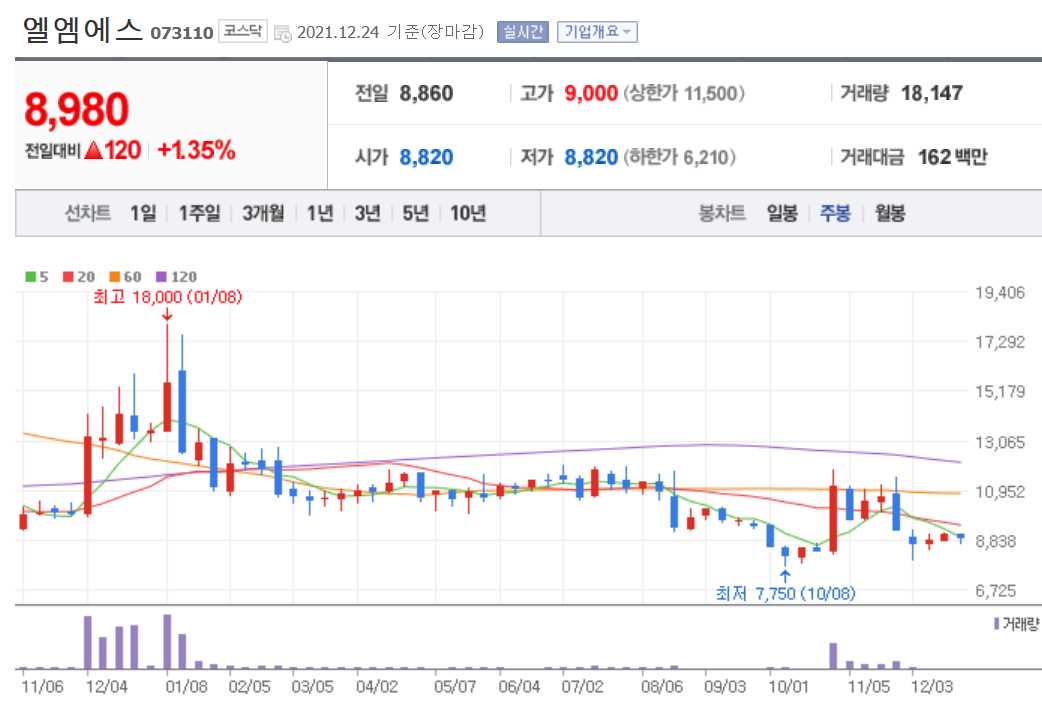Toggle the green 5-day moving average legend
This screenshot has width=1042, height=710.
coord(32,277)
